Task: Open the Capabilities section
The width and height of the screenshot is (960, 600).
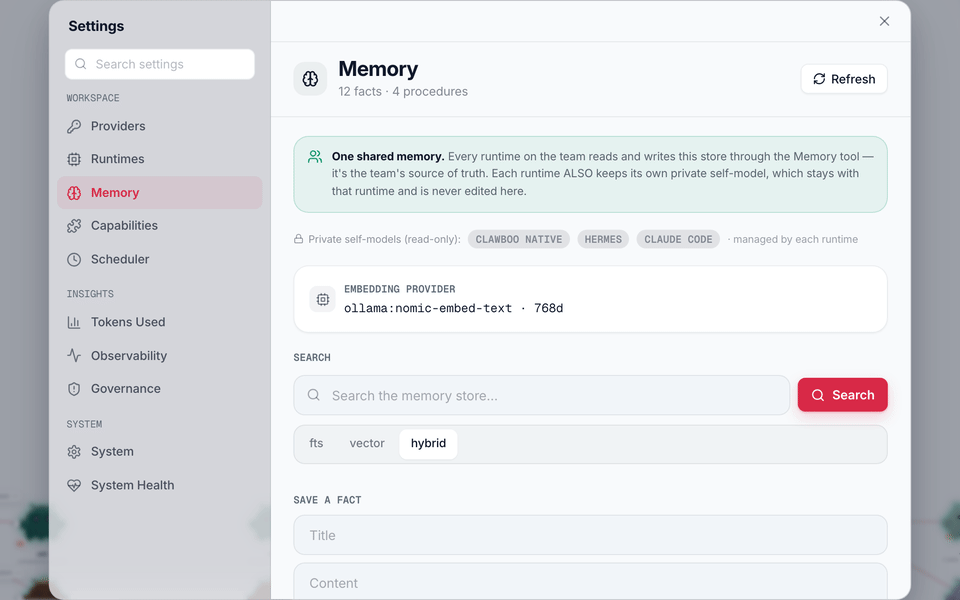Action: click(x=159, y=225)
